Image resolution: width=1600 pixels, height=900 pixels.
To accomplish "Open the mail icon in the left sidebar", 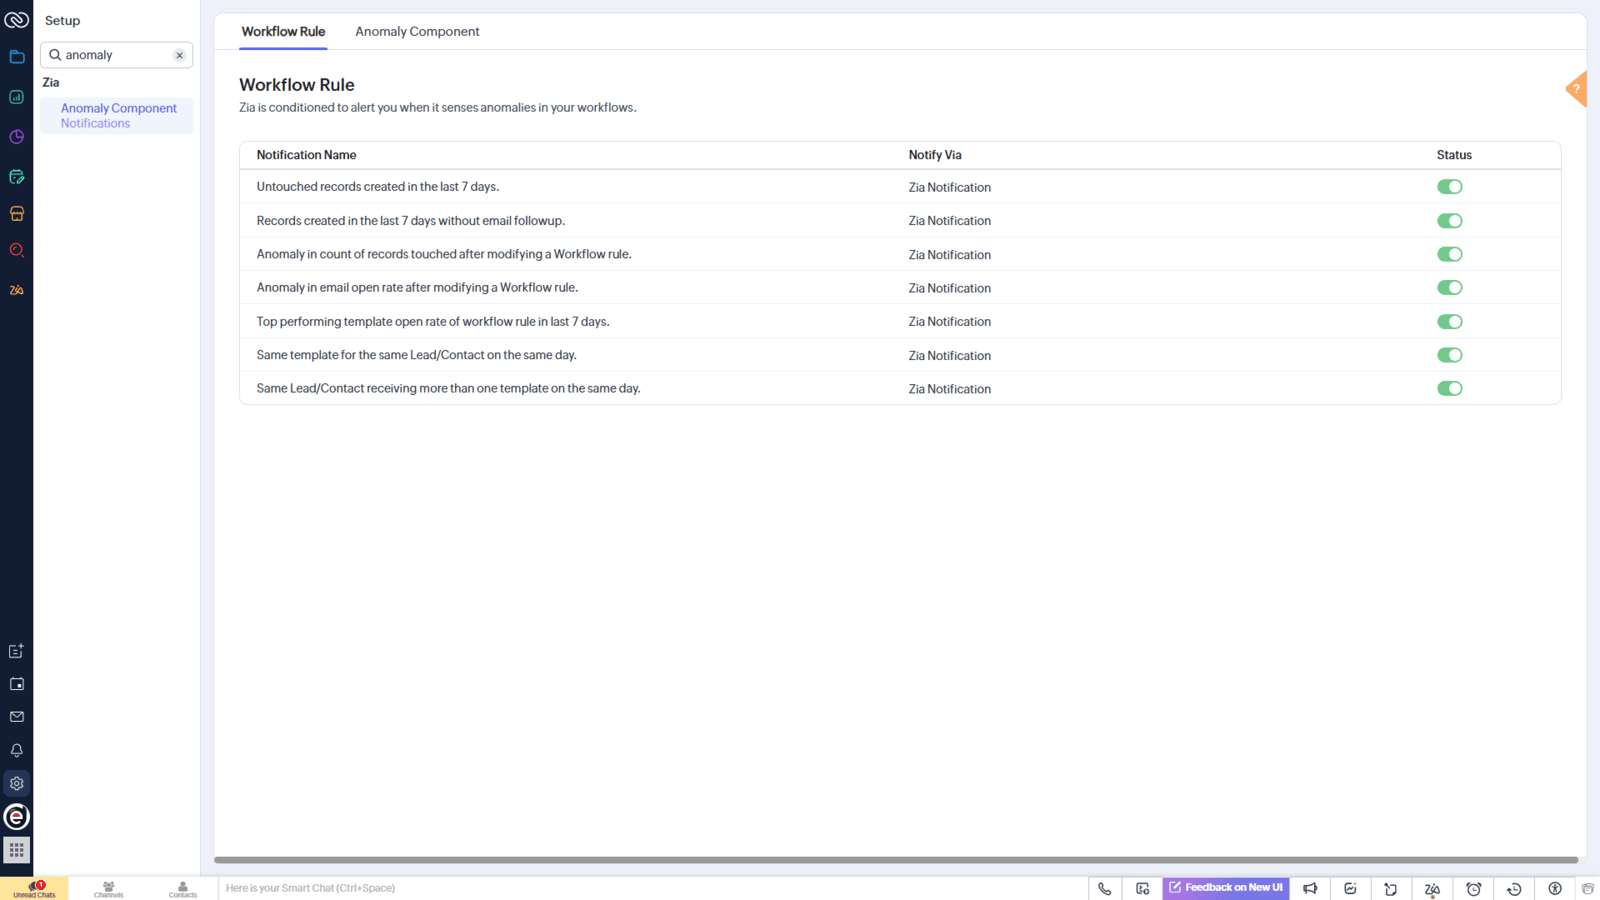I will (x=16, y=716).
